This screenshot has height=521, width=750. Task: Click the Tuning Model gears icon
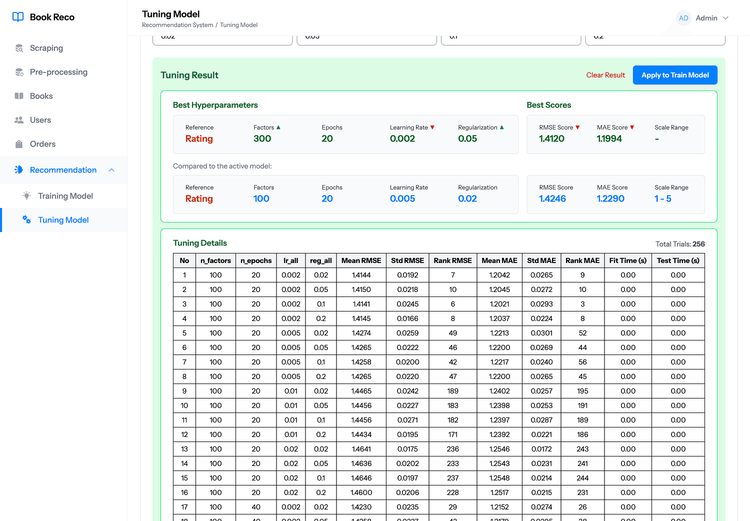point(27,220)
